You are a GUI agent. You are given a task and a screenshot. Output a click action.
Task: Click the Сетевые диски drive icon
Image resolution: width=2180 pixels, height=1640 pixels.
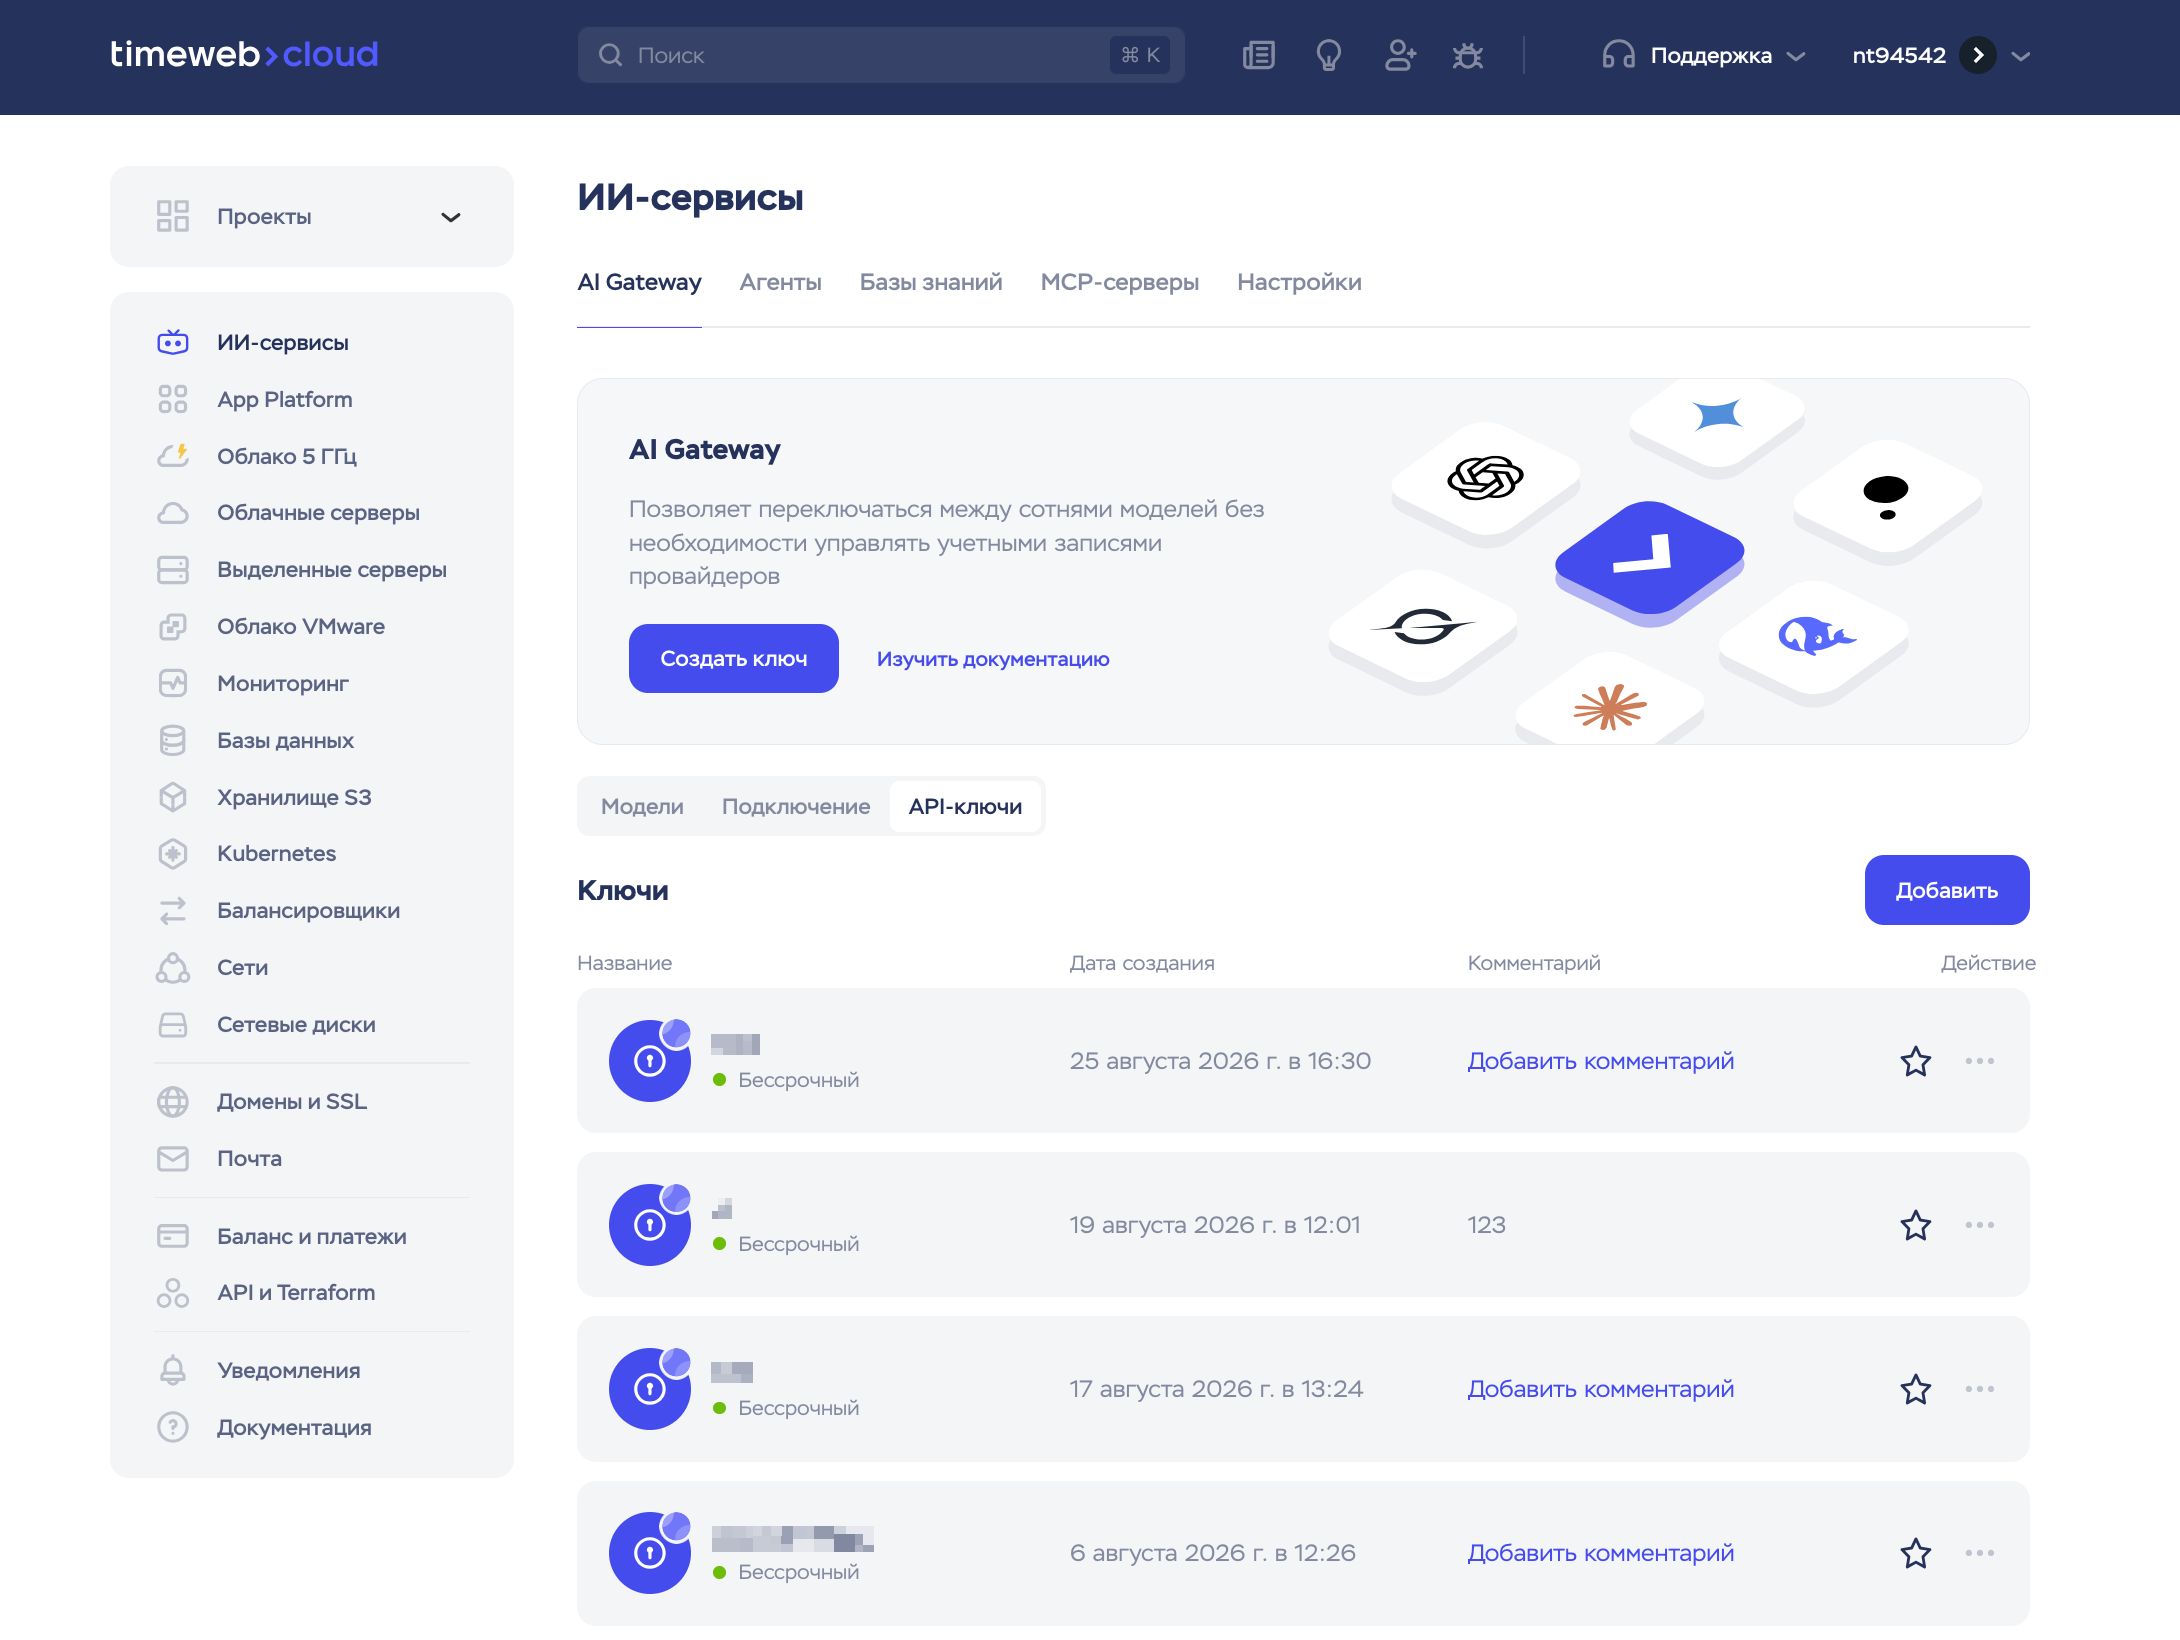click(x=173, y=1024)
